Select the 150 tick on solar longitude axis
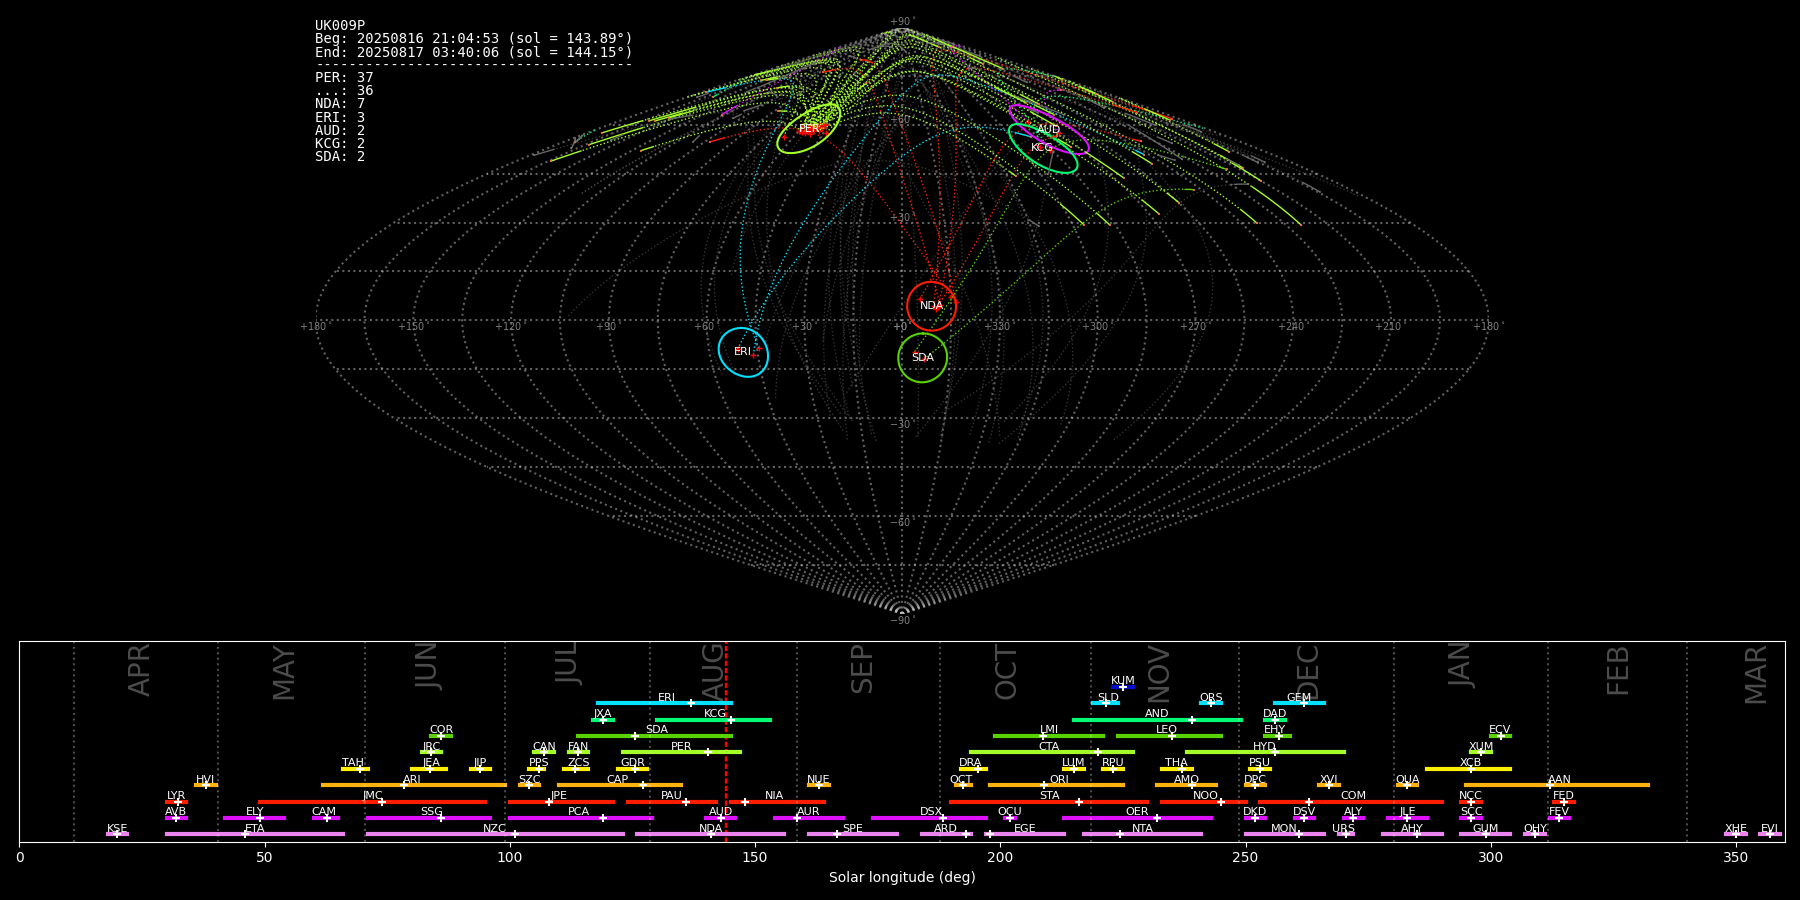Image resolution: width=1800 pixels, height=900 pixels. [755, 857]
